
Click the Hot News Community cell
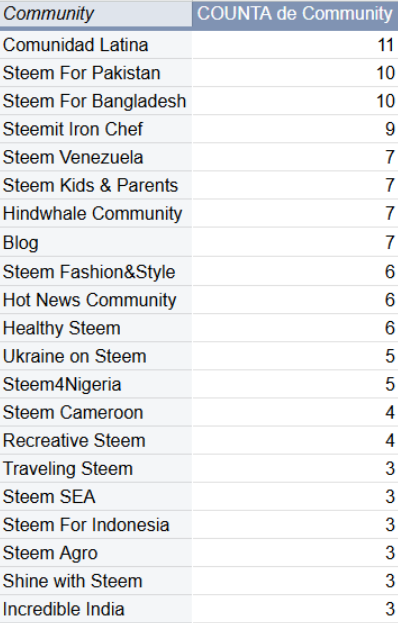pos(96,300)
